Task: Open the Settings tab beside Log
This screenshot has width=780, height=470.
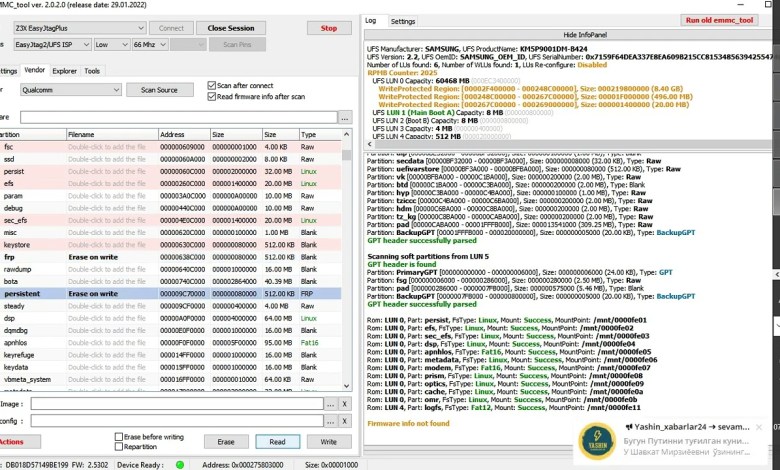Action: pyautogui.click(x=403, y=21)
